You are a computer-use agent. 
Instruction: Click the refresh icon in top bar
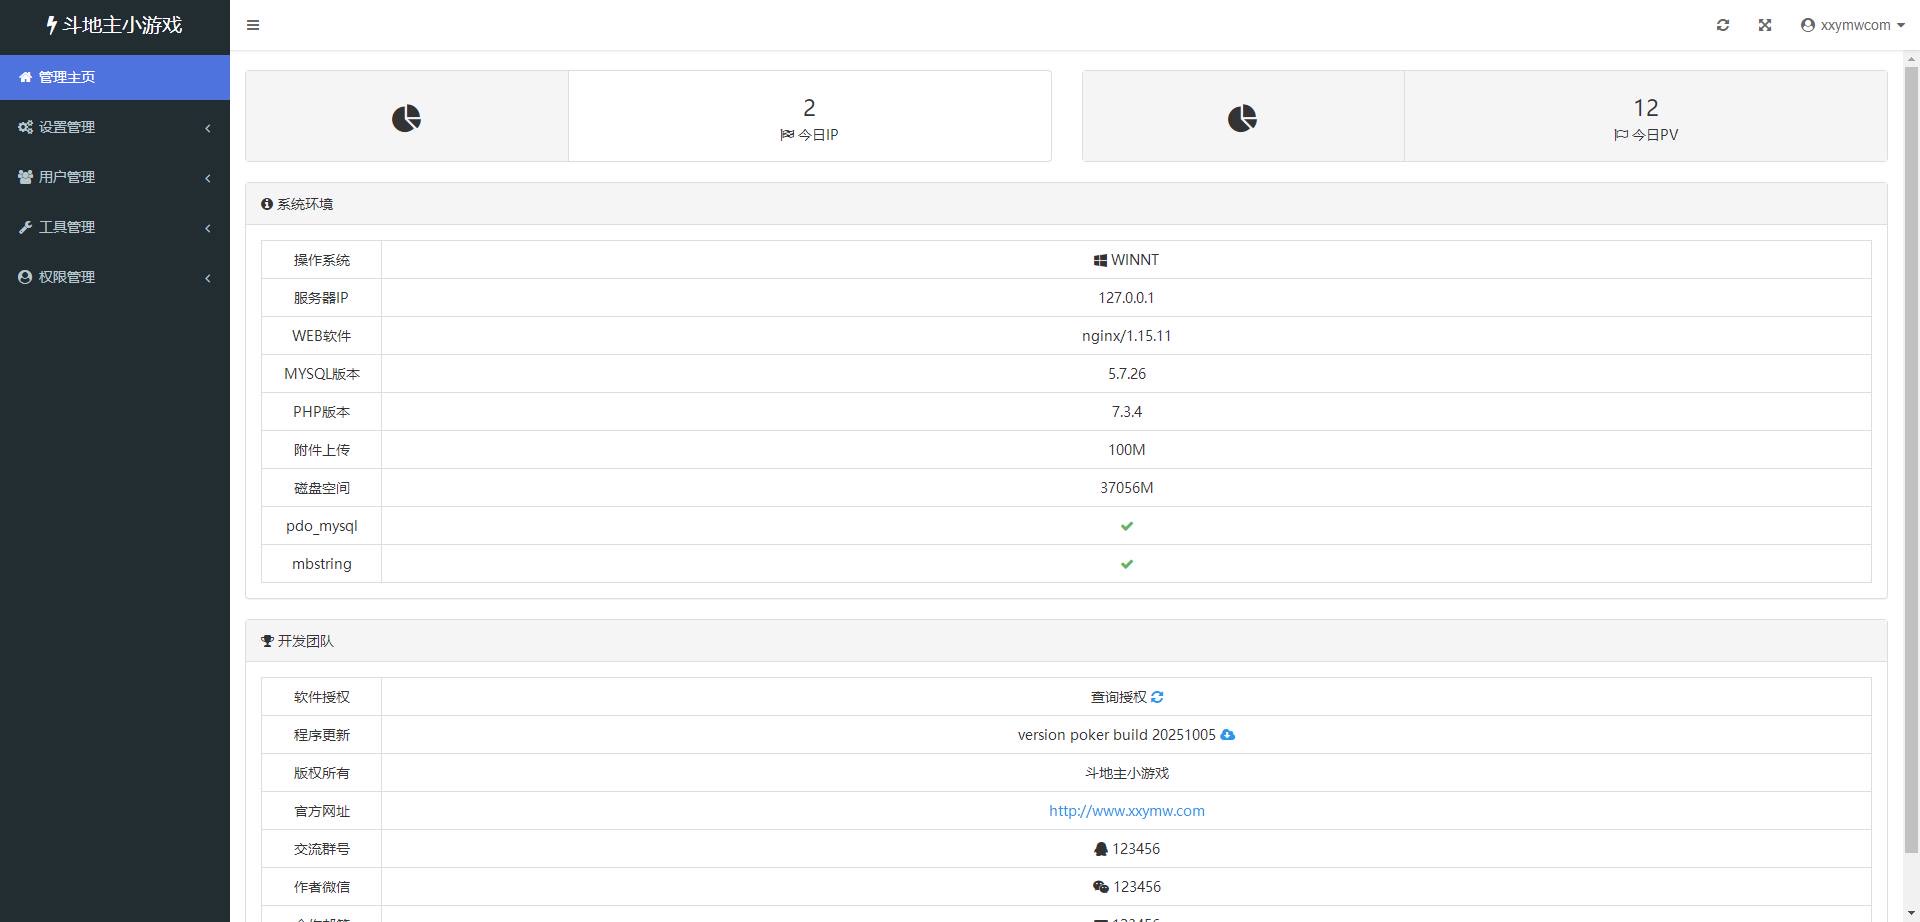tap(1722, 25)
